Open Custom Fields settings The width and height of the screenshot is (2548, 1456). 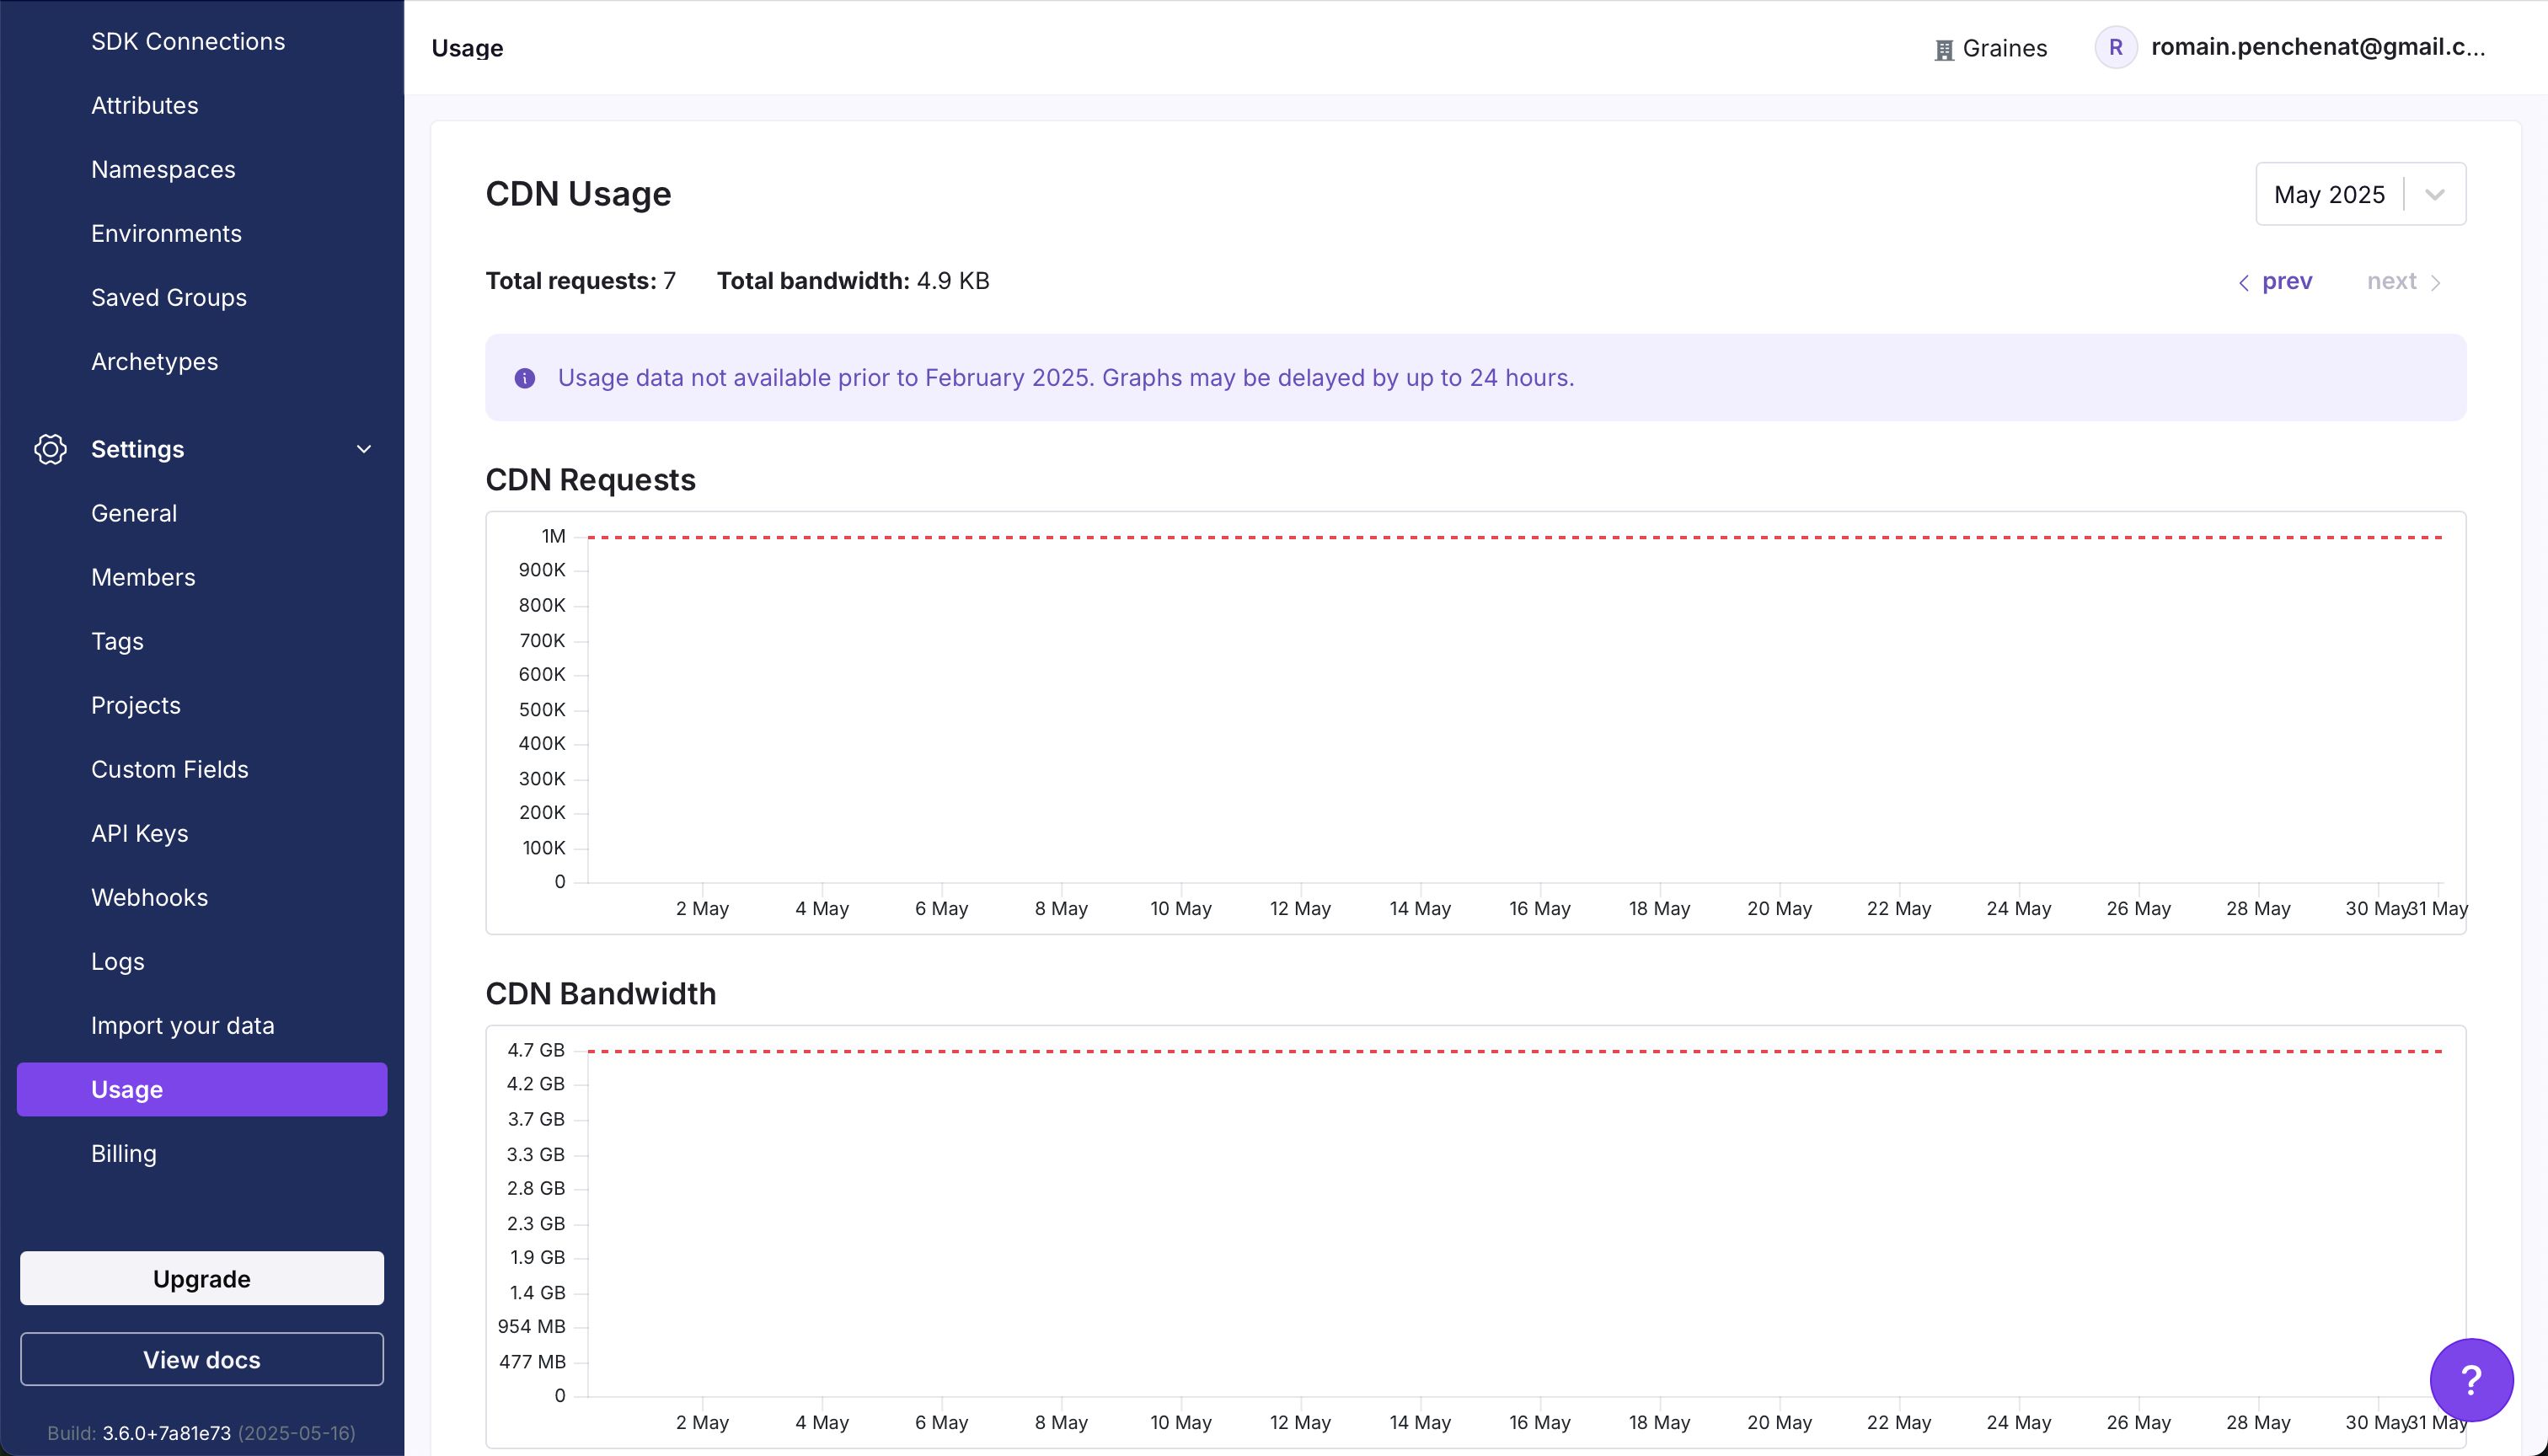[x=170, y=769]
